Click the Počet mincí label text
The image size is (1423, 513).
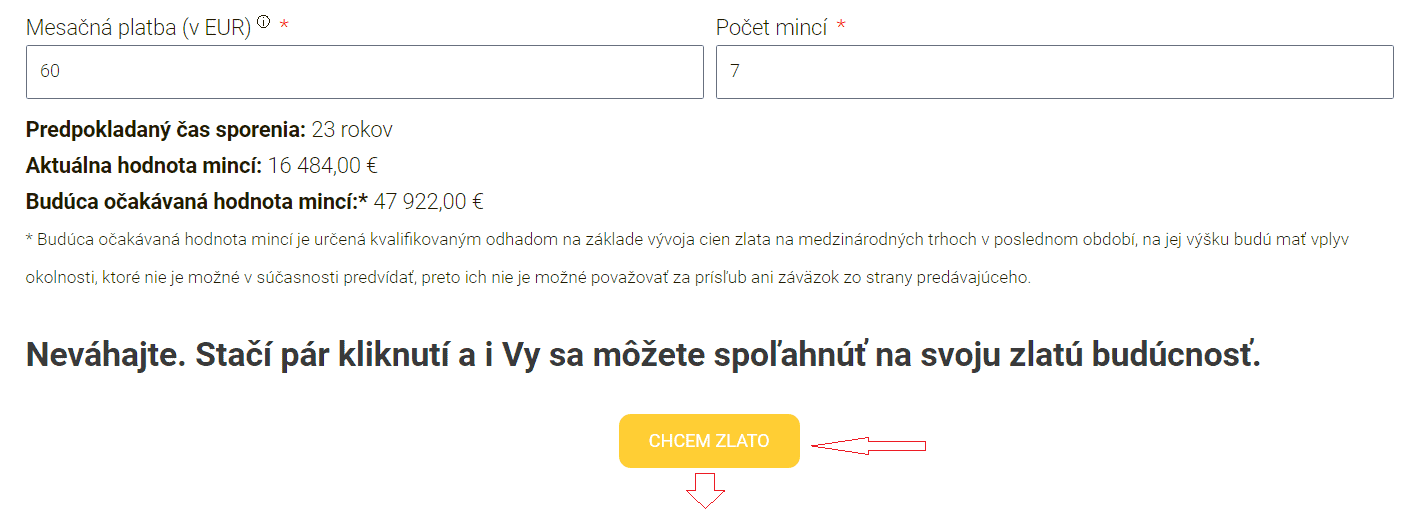pyautogui.click(x=771, y=28)
